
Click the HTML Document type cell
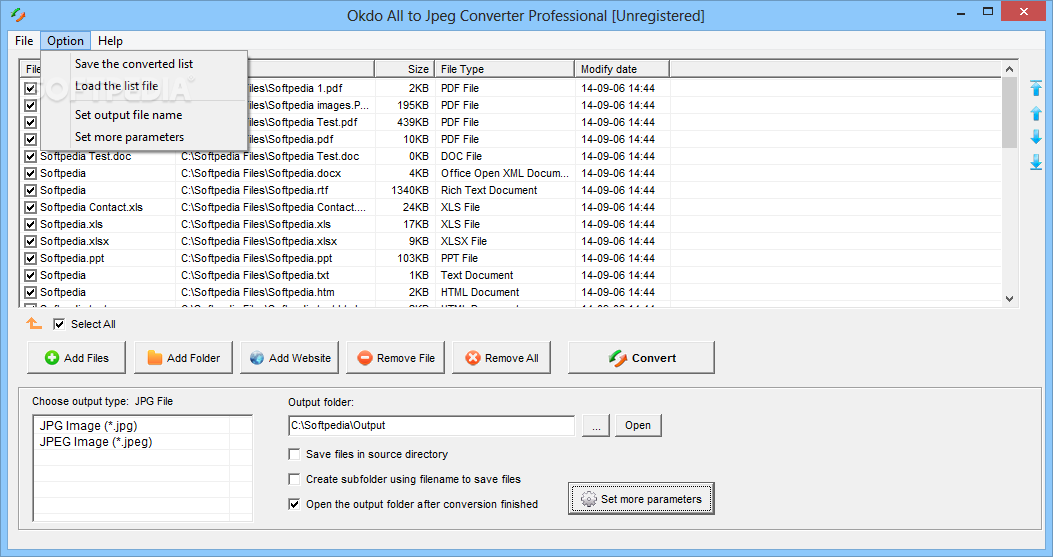coord(505,292)
